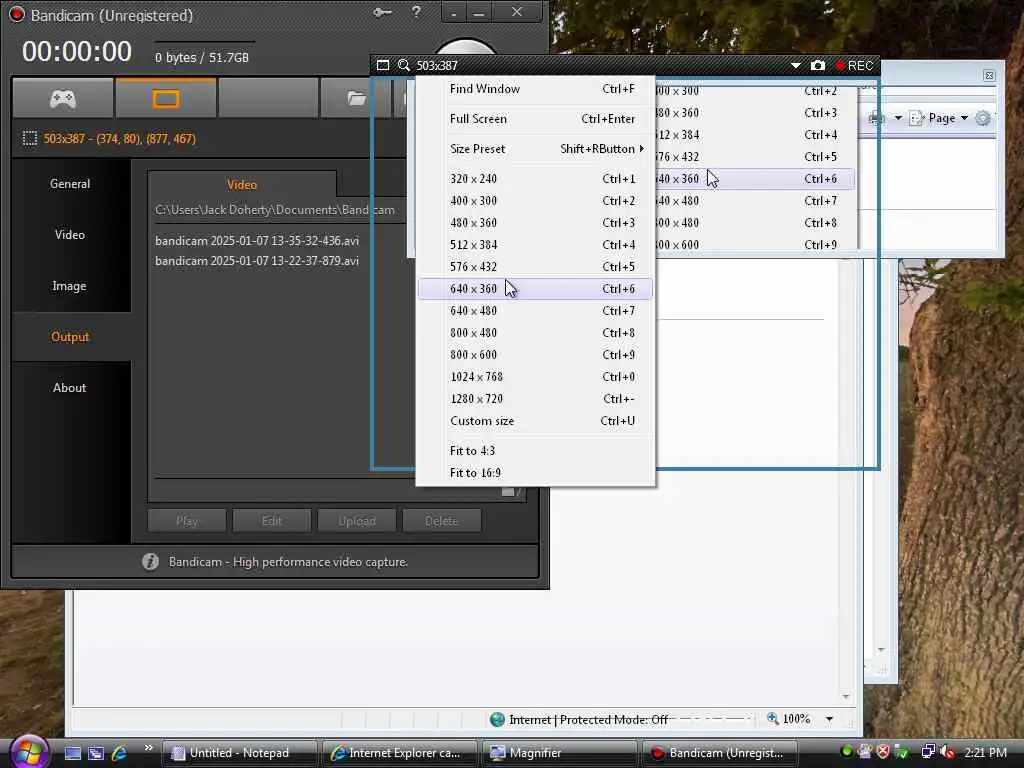Switch to the orange Video output tab
Screen dimensions: 1024x768
242,185
